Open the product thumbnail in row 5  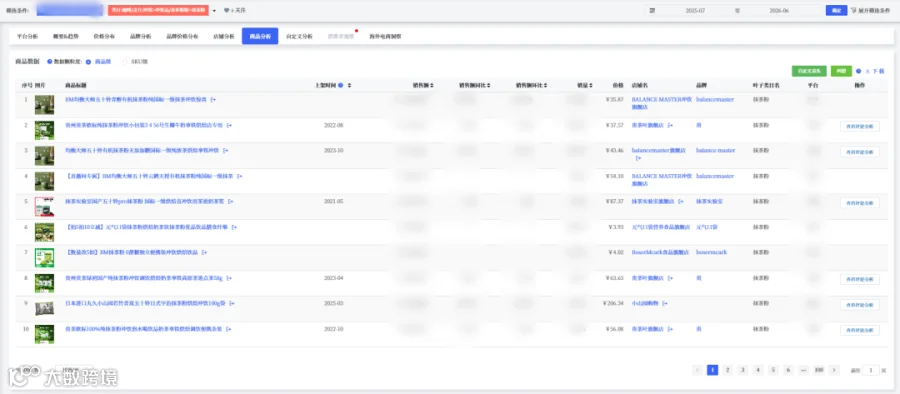click(44, 207)
